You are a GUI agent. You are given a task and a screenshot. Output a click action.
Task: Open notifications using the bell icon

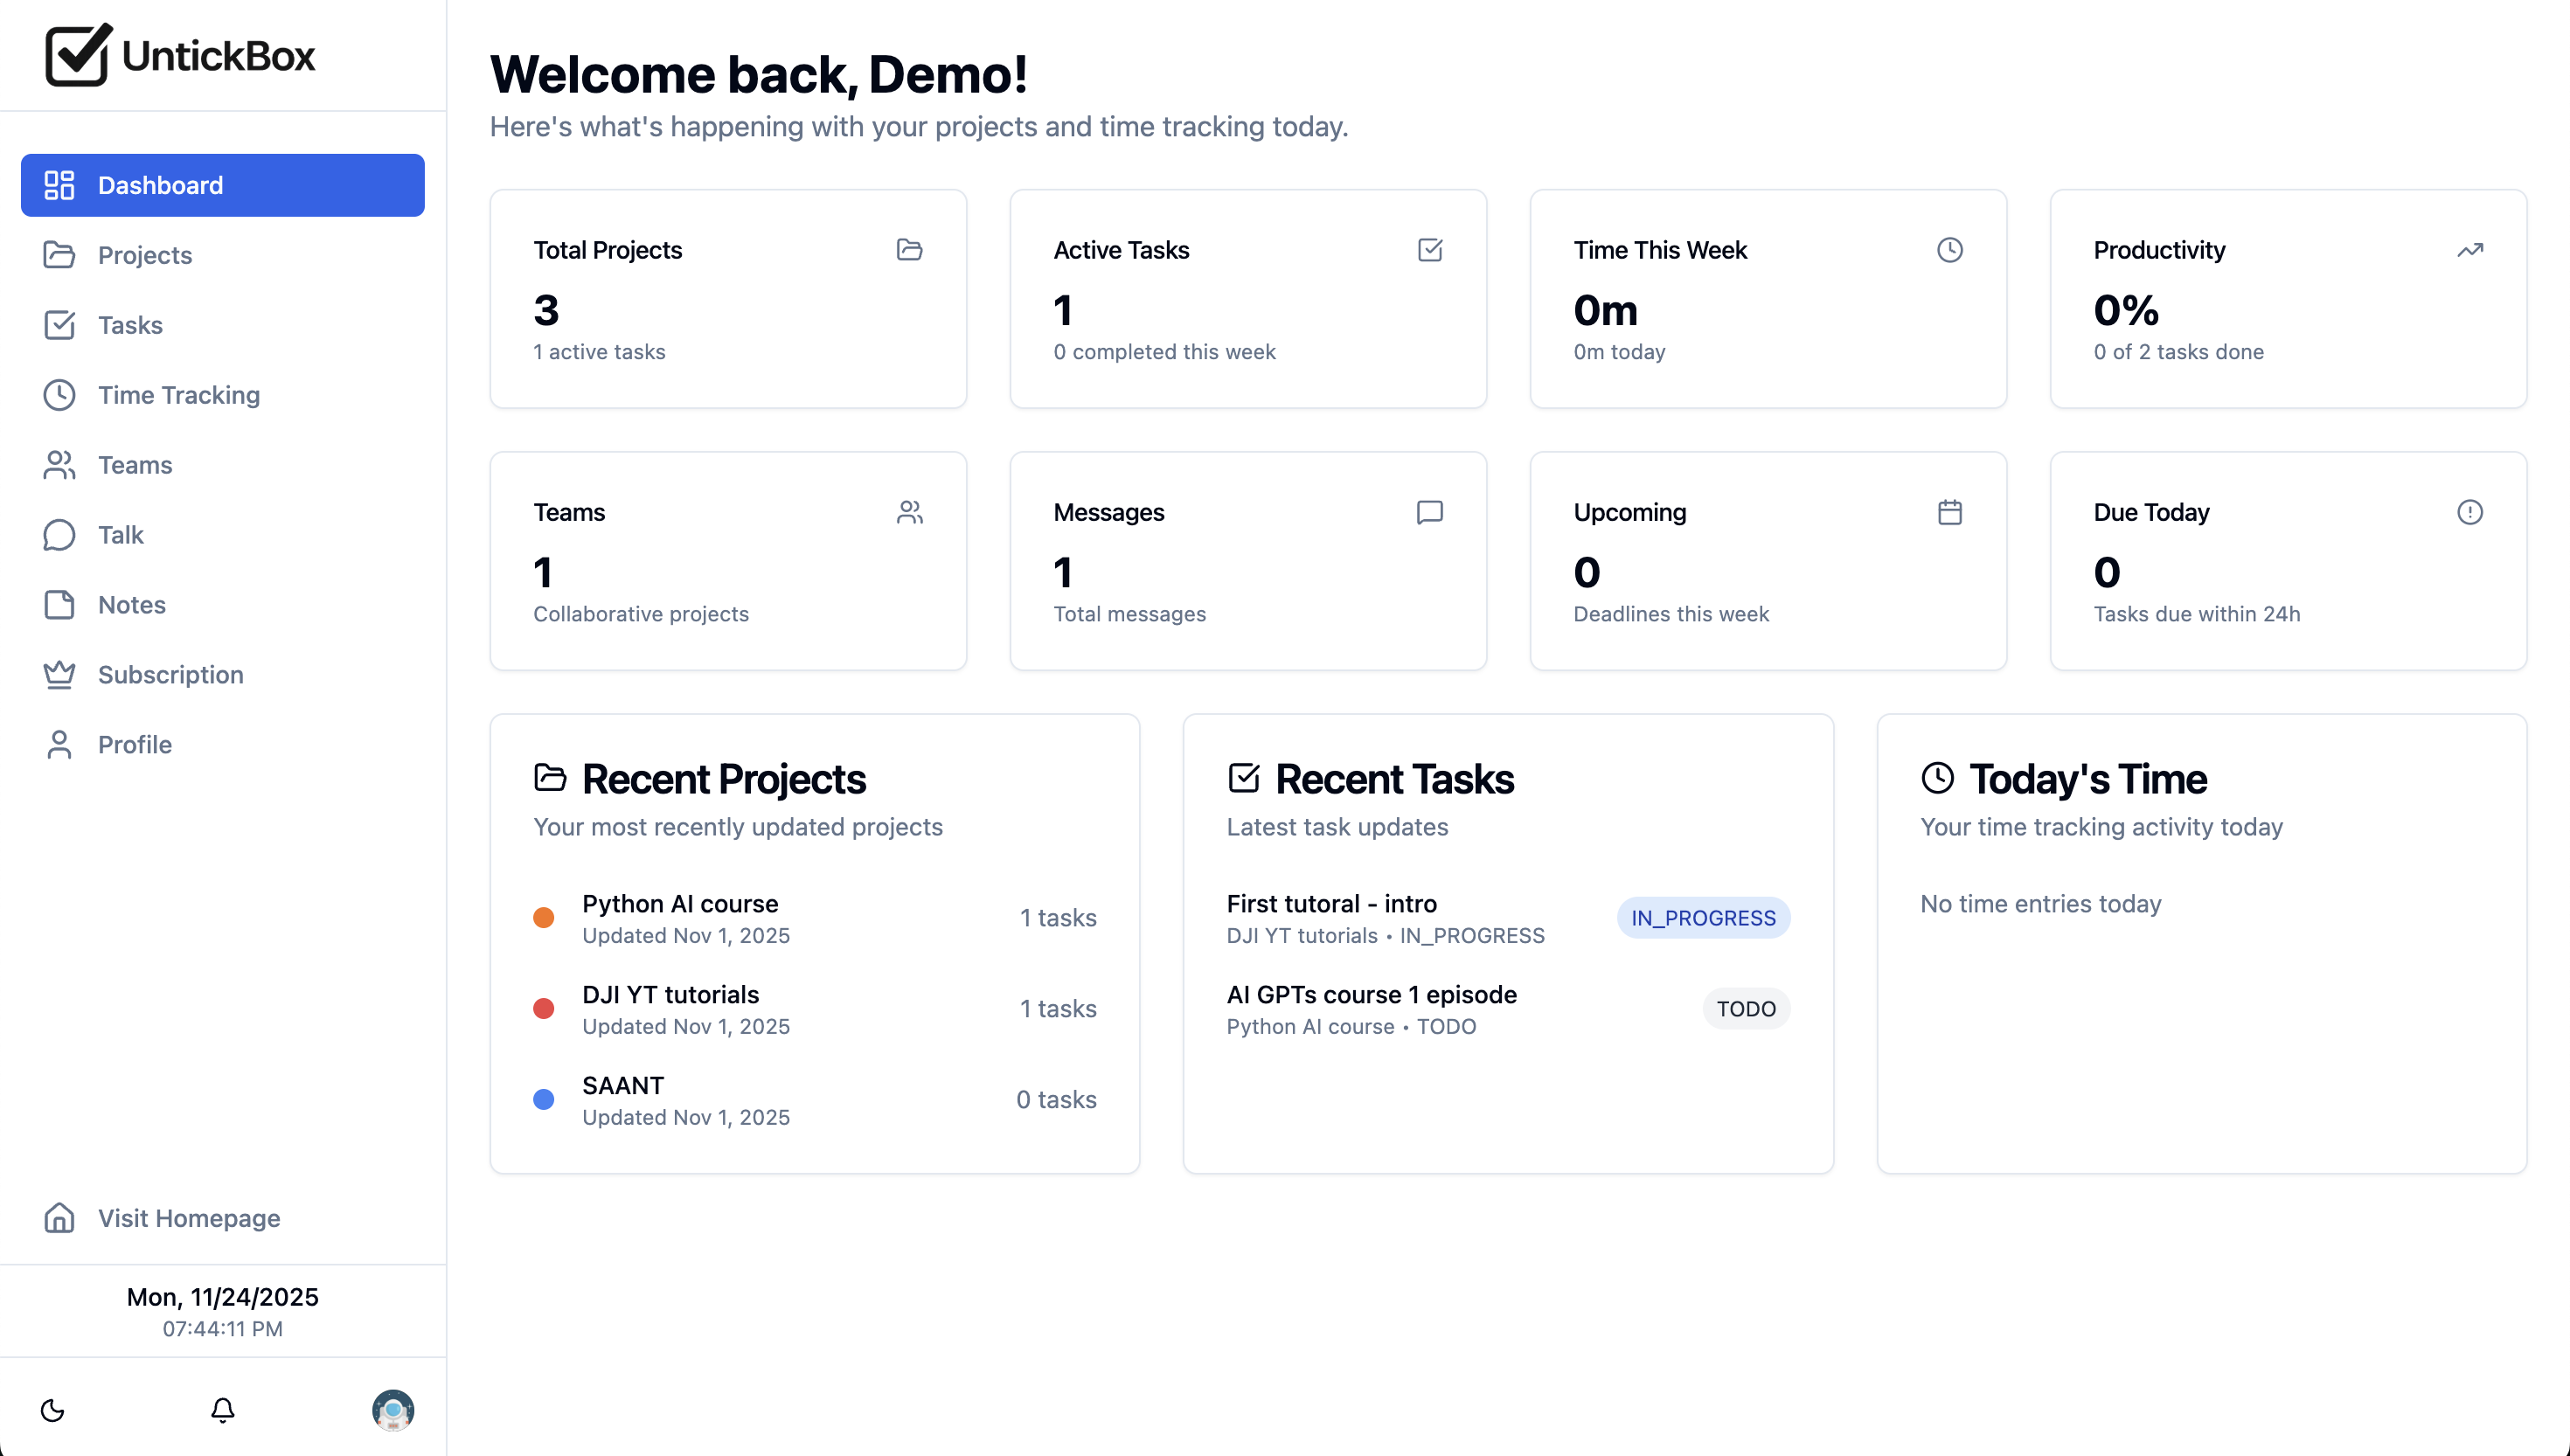[222, 1410]
